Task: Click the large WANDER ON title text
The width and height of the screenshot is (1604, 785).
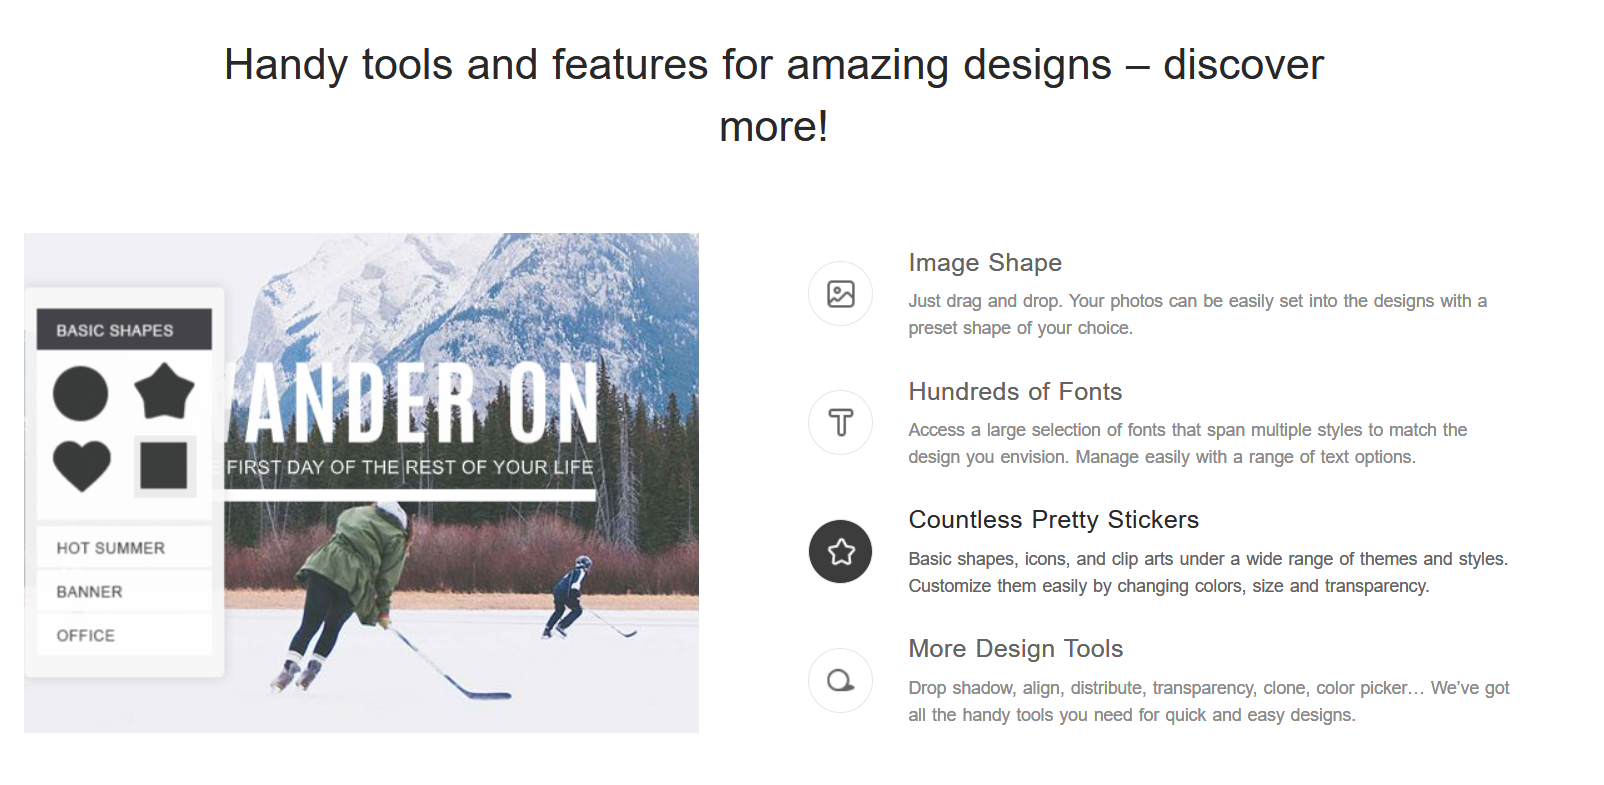Action: pos(420,403)
